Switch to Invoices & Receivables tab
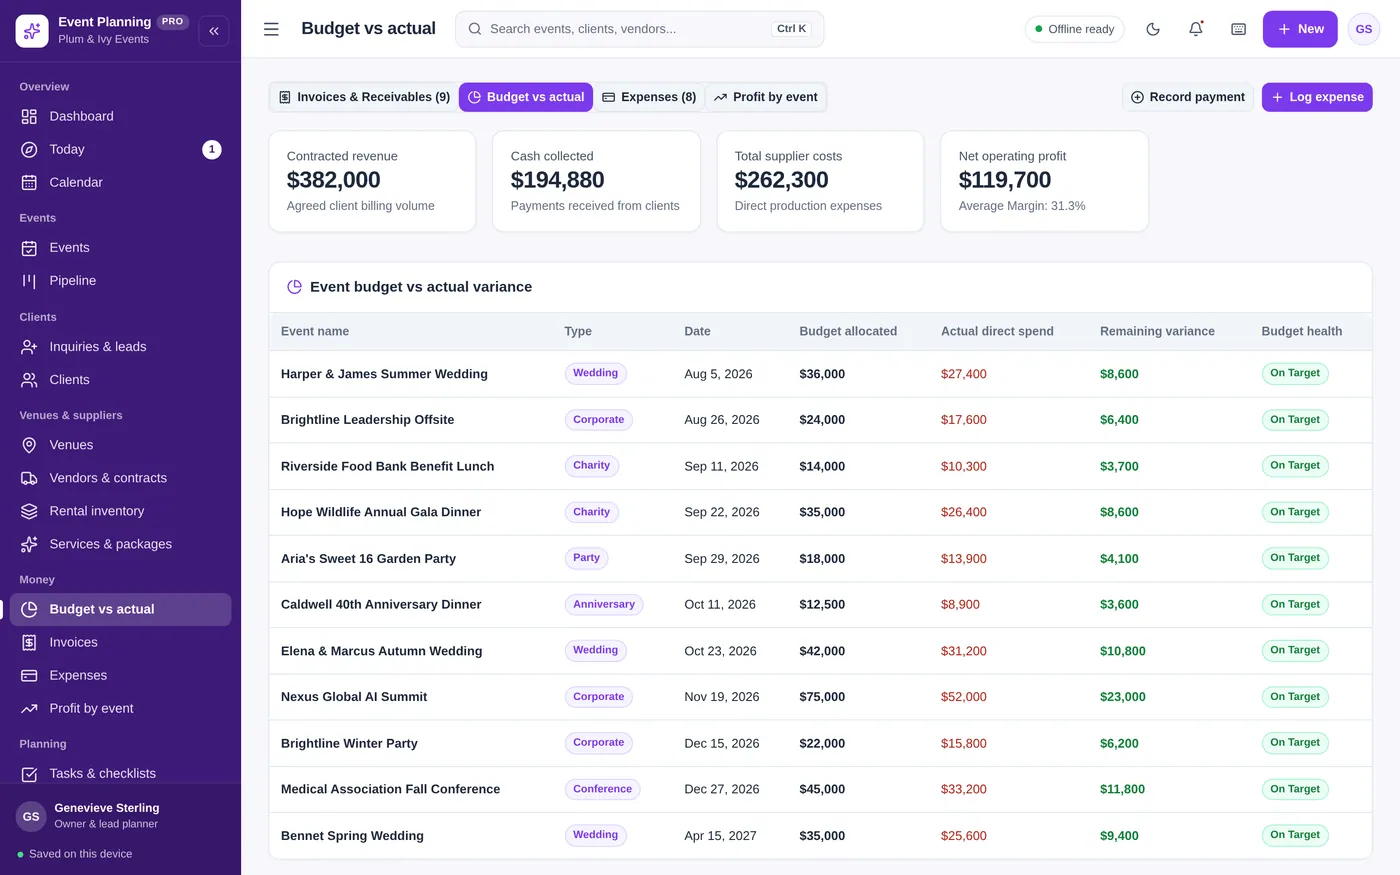The image size is (1400, 875). (364, 97)
